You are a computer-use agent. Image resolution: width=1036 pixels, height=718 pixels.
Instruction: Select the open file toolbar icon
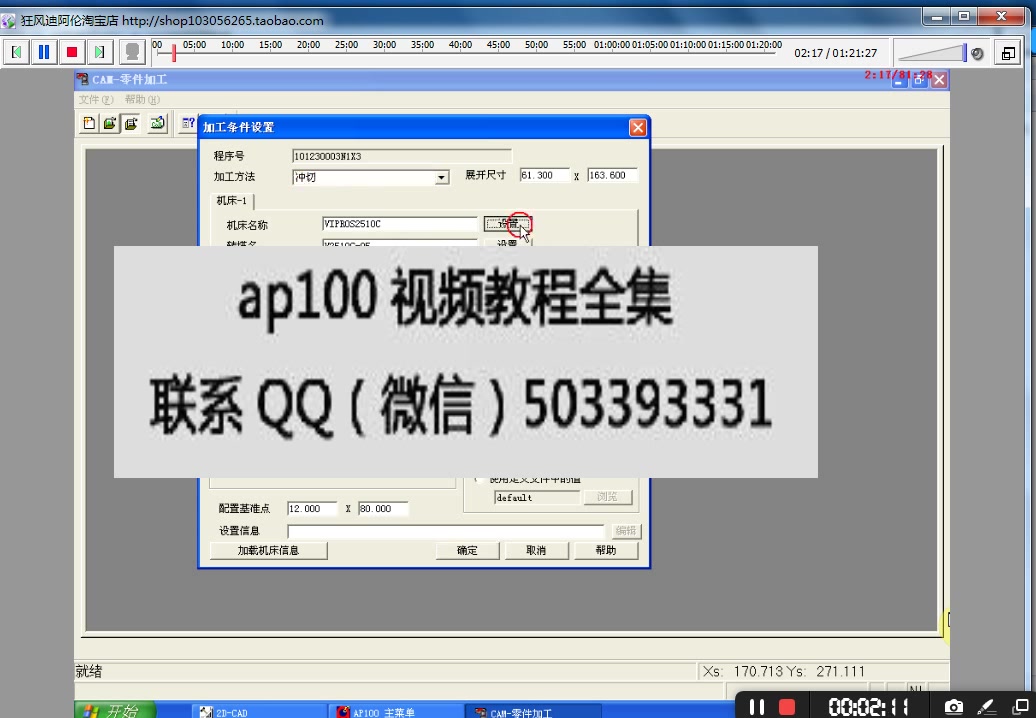pyautogui.click(x=108, y=122)
